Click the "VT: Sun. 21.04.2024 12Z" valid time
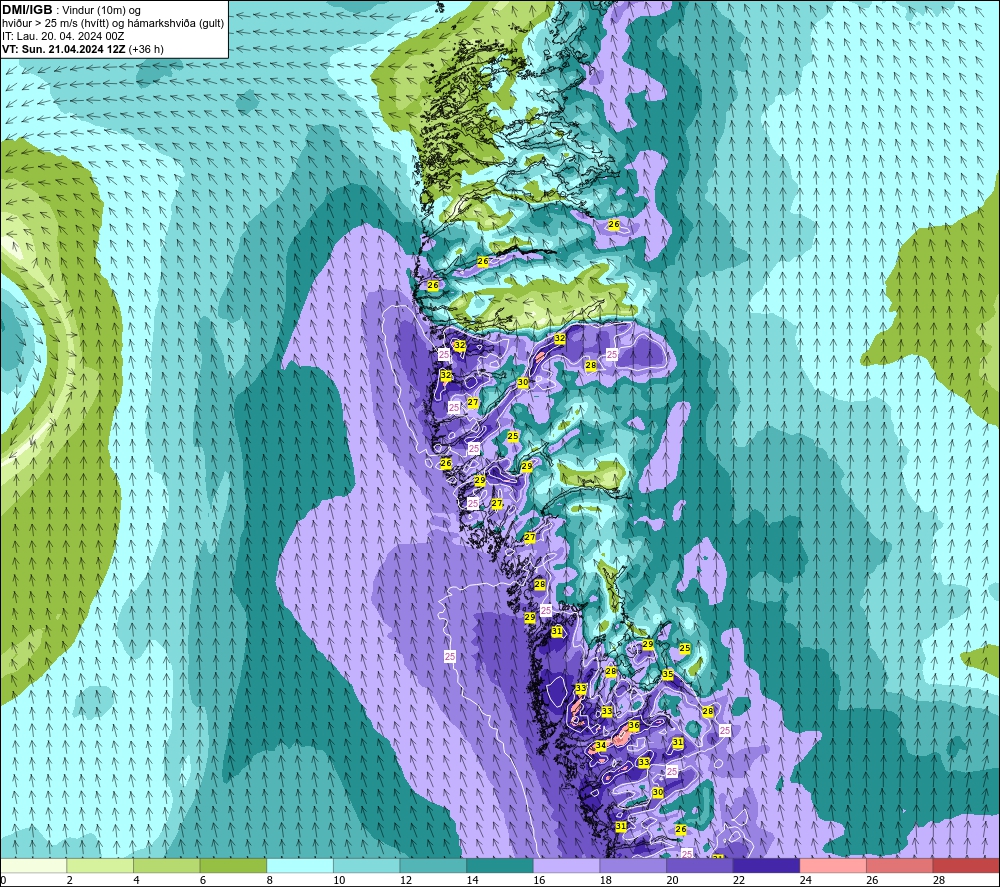The width and height of the screenshot is (1000, 887). click(x=64, y=49)
